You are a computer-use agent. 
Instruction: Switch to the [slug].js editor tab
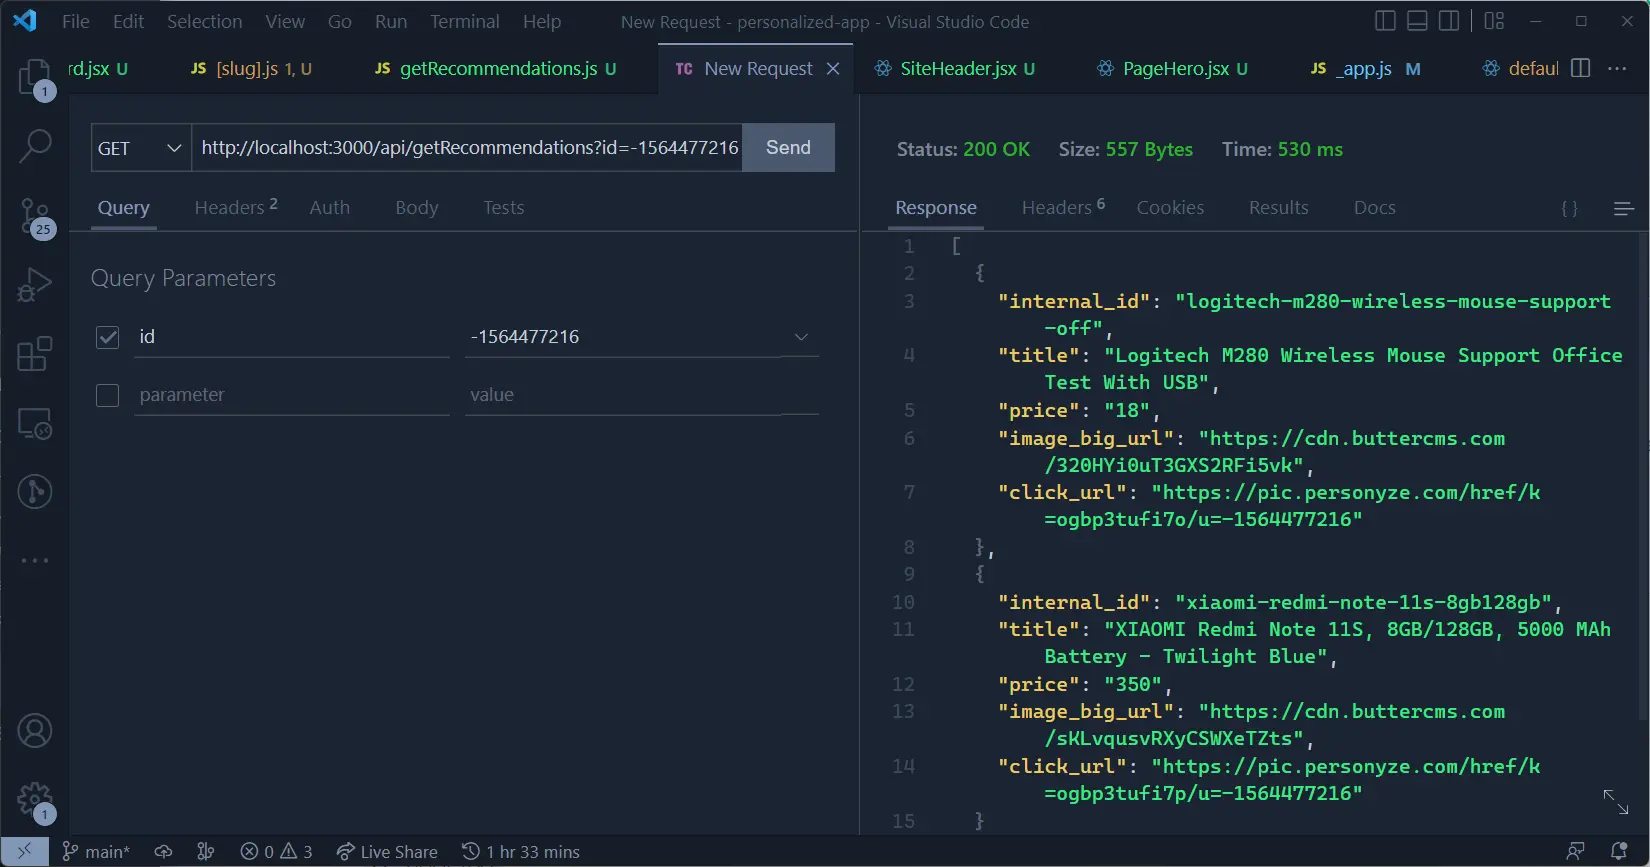[252, 68]
